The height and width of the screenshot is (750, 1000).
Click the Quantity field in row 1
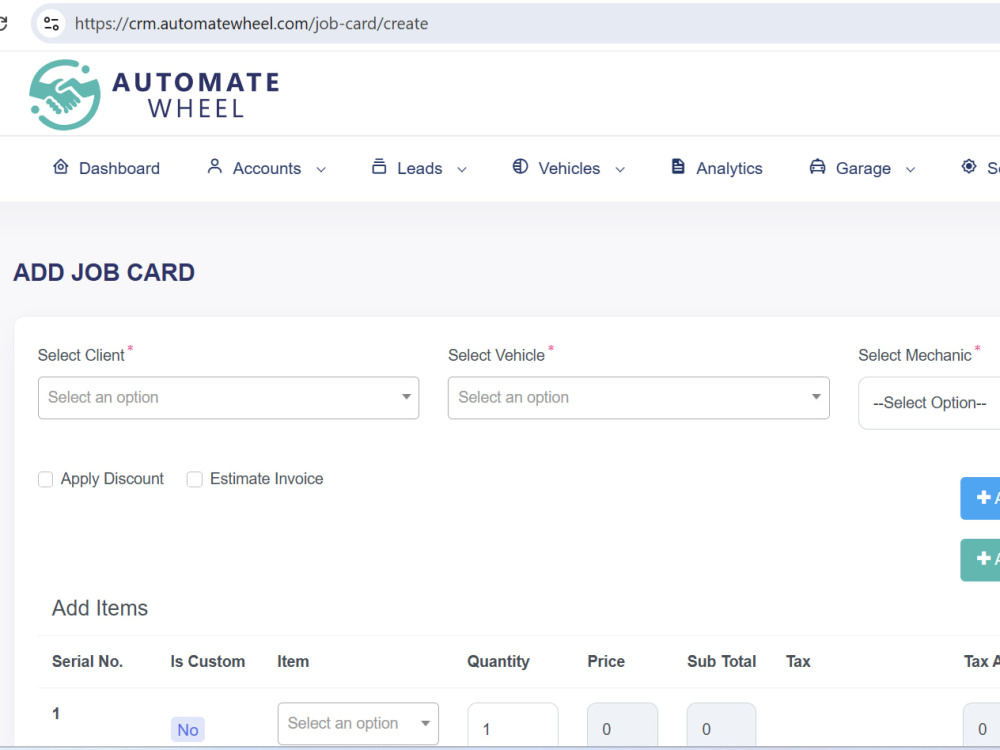coord(513,726)
